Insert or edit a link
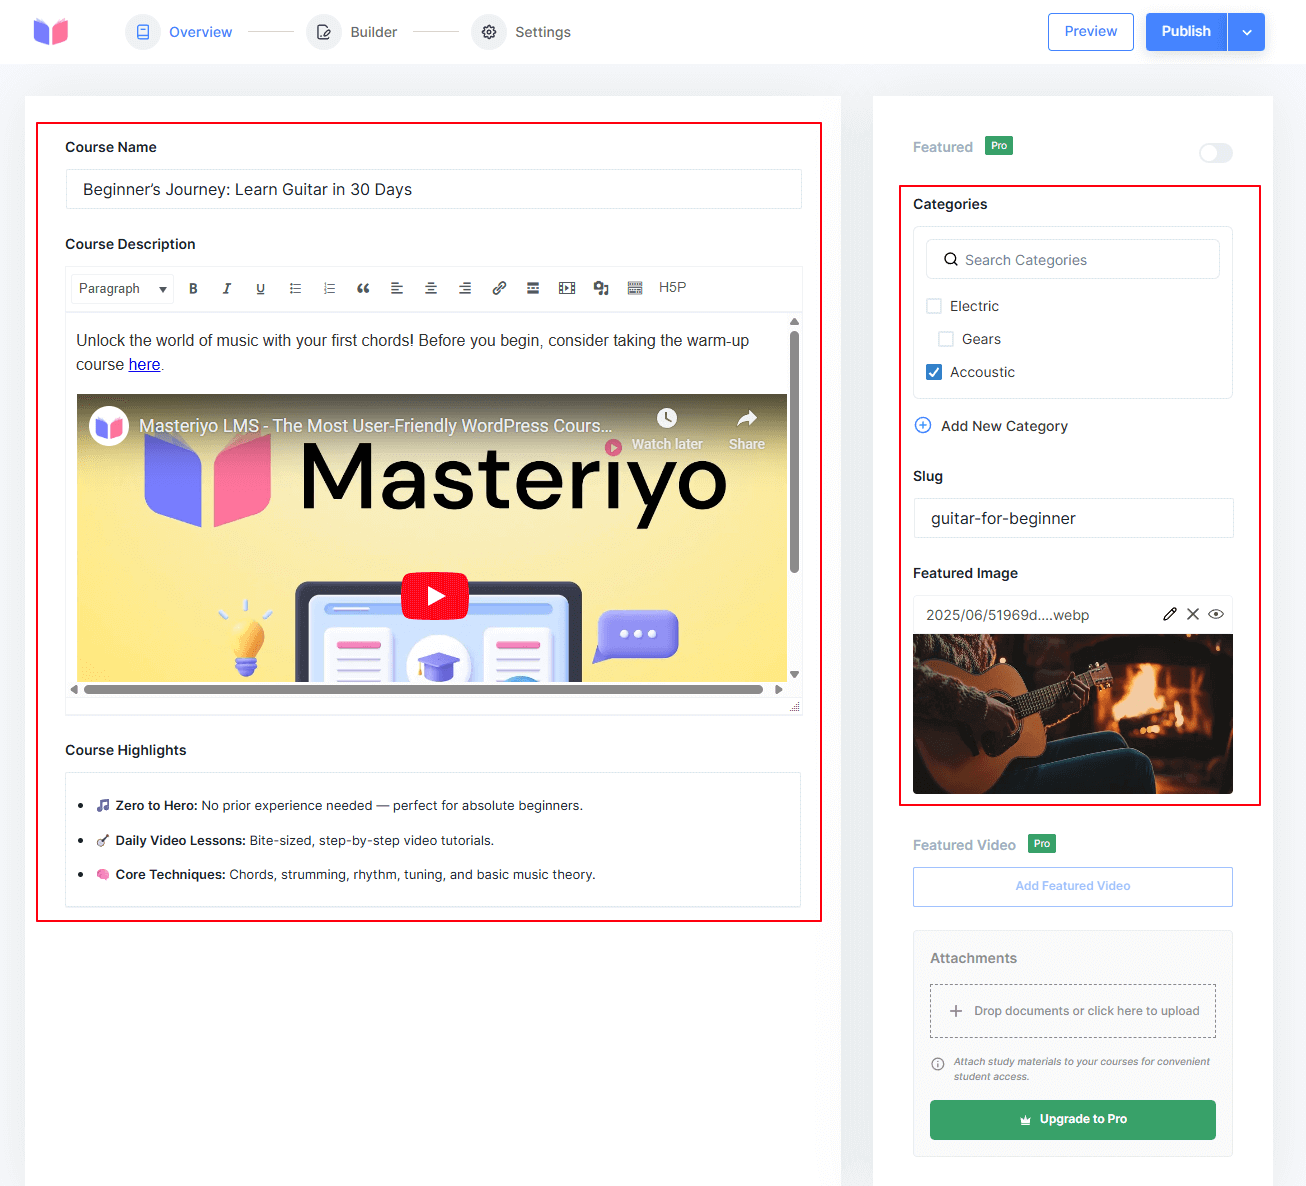 tap(499, 288)
